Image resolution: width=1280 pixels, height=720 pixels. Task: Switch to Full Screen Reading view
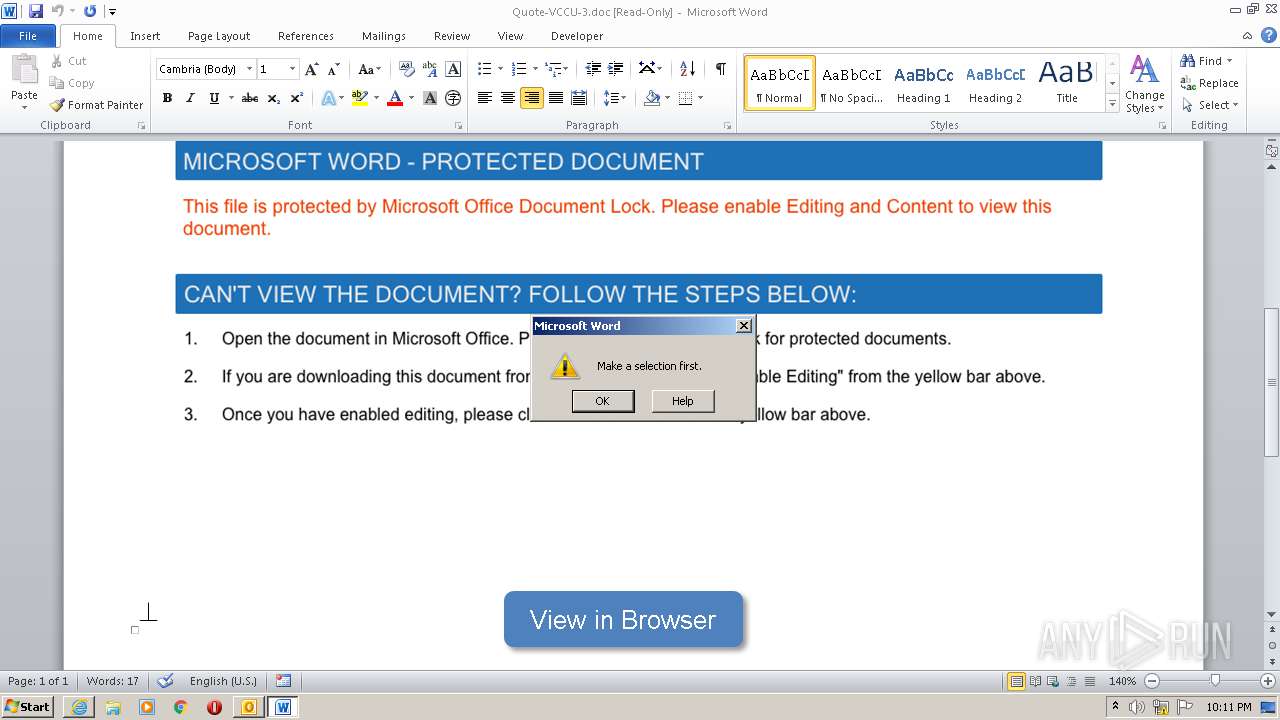pyautogui.click(x=1034, y=681)
